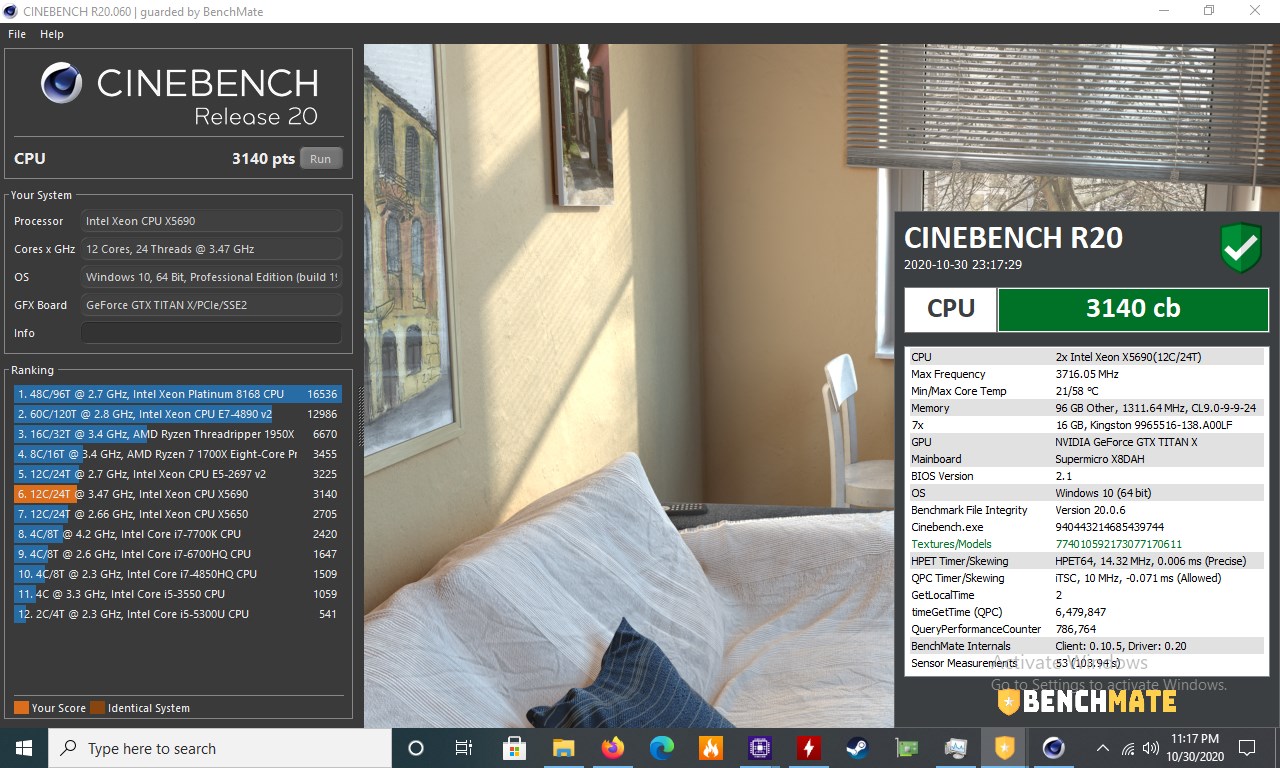The width and height of the screenshot is (1280, 768).
Task: Open Firefox from the taskbar
Action: coord(613,748)
